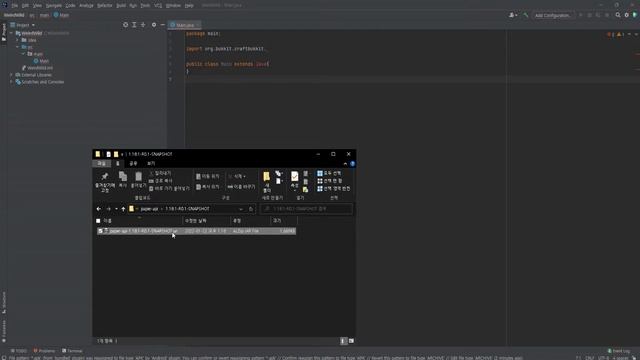640x360 pixels.
Task: Expand the .idea folder node
Action: point(18,40)
